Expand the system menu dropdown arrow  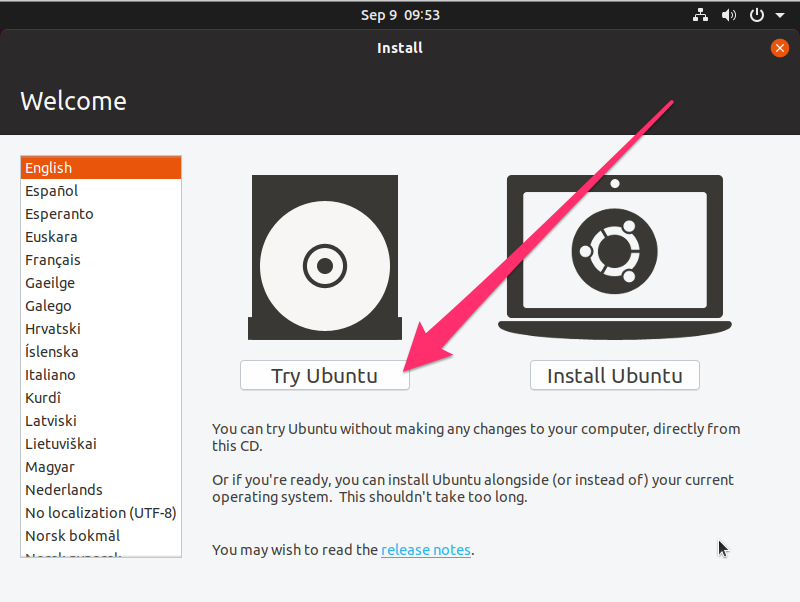pyautogui.click(x=780, y=15)
